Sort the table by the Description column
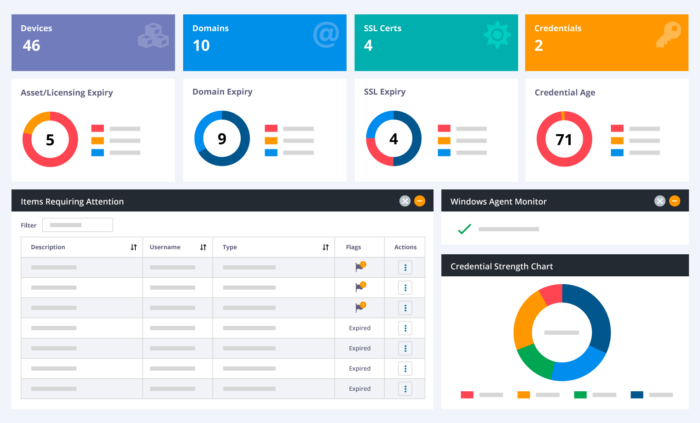The width and height of the screenshot is (700, 423). coord(133,247)
